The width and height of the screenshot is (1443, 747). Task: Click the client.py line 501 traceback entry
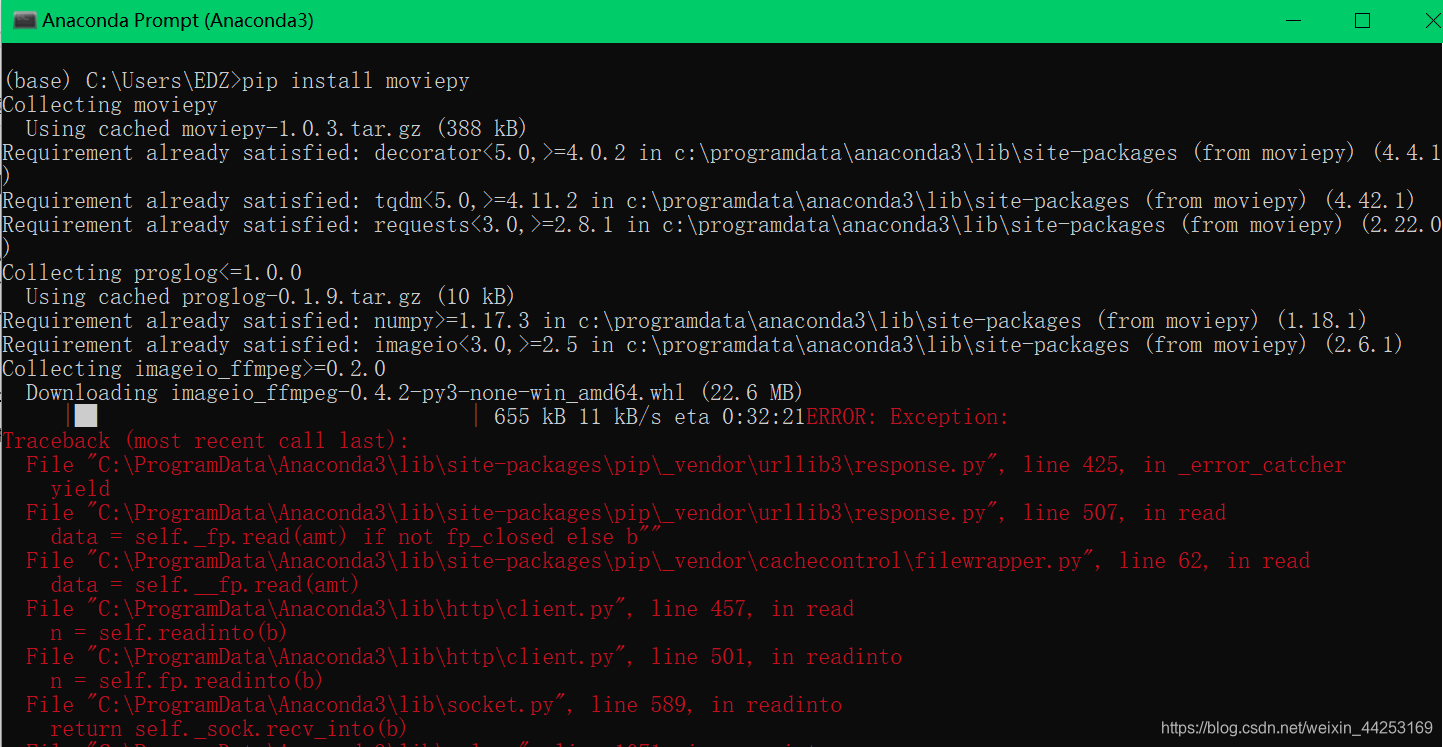point(464,657)
